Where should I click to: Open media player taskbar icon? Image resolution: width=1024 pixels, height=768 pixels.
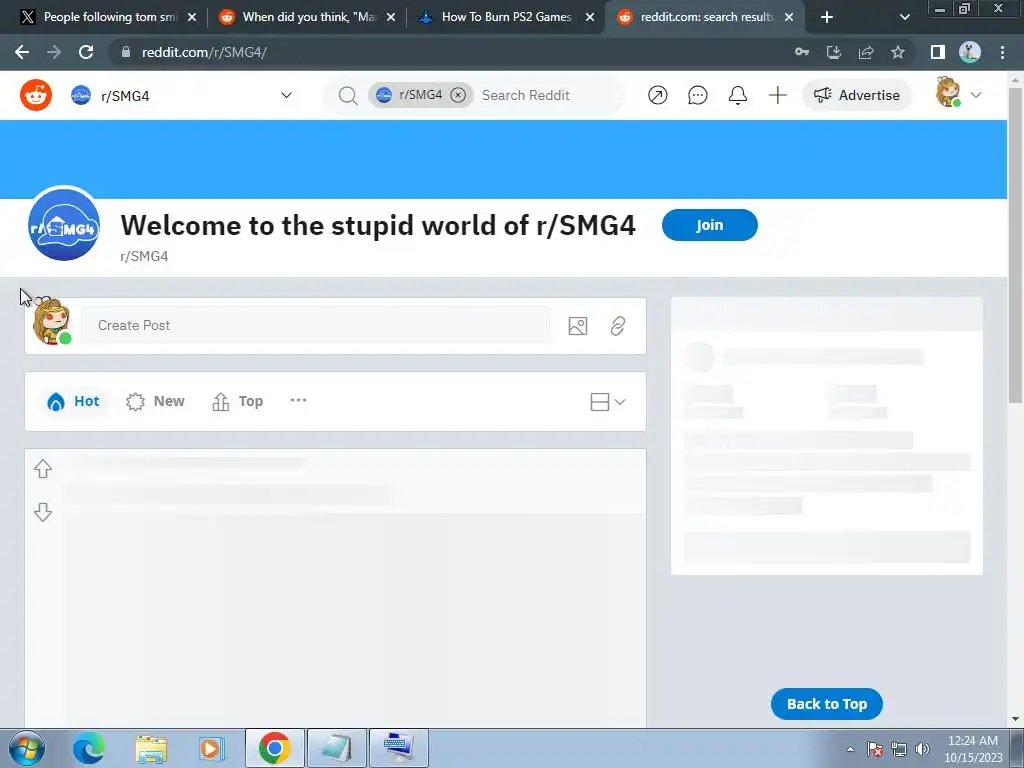pyautogui.click(x=211, y=748)
